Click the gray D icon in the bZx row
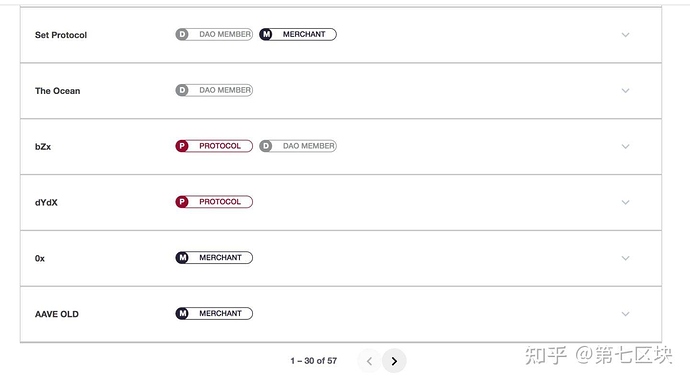The width and height of the screenshot is (690, 383). coord(266,146)
